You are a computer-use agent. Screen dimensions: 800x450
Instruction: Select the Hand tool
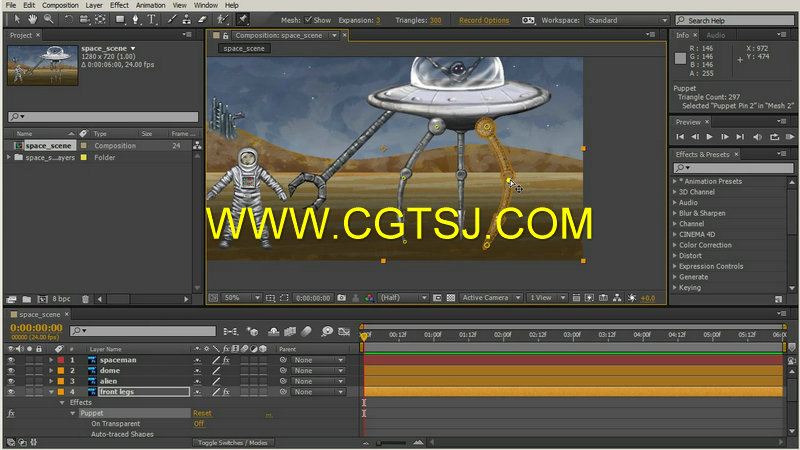(33, 19)
